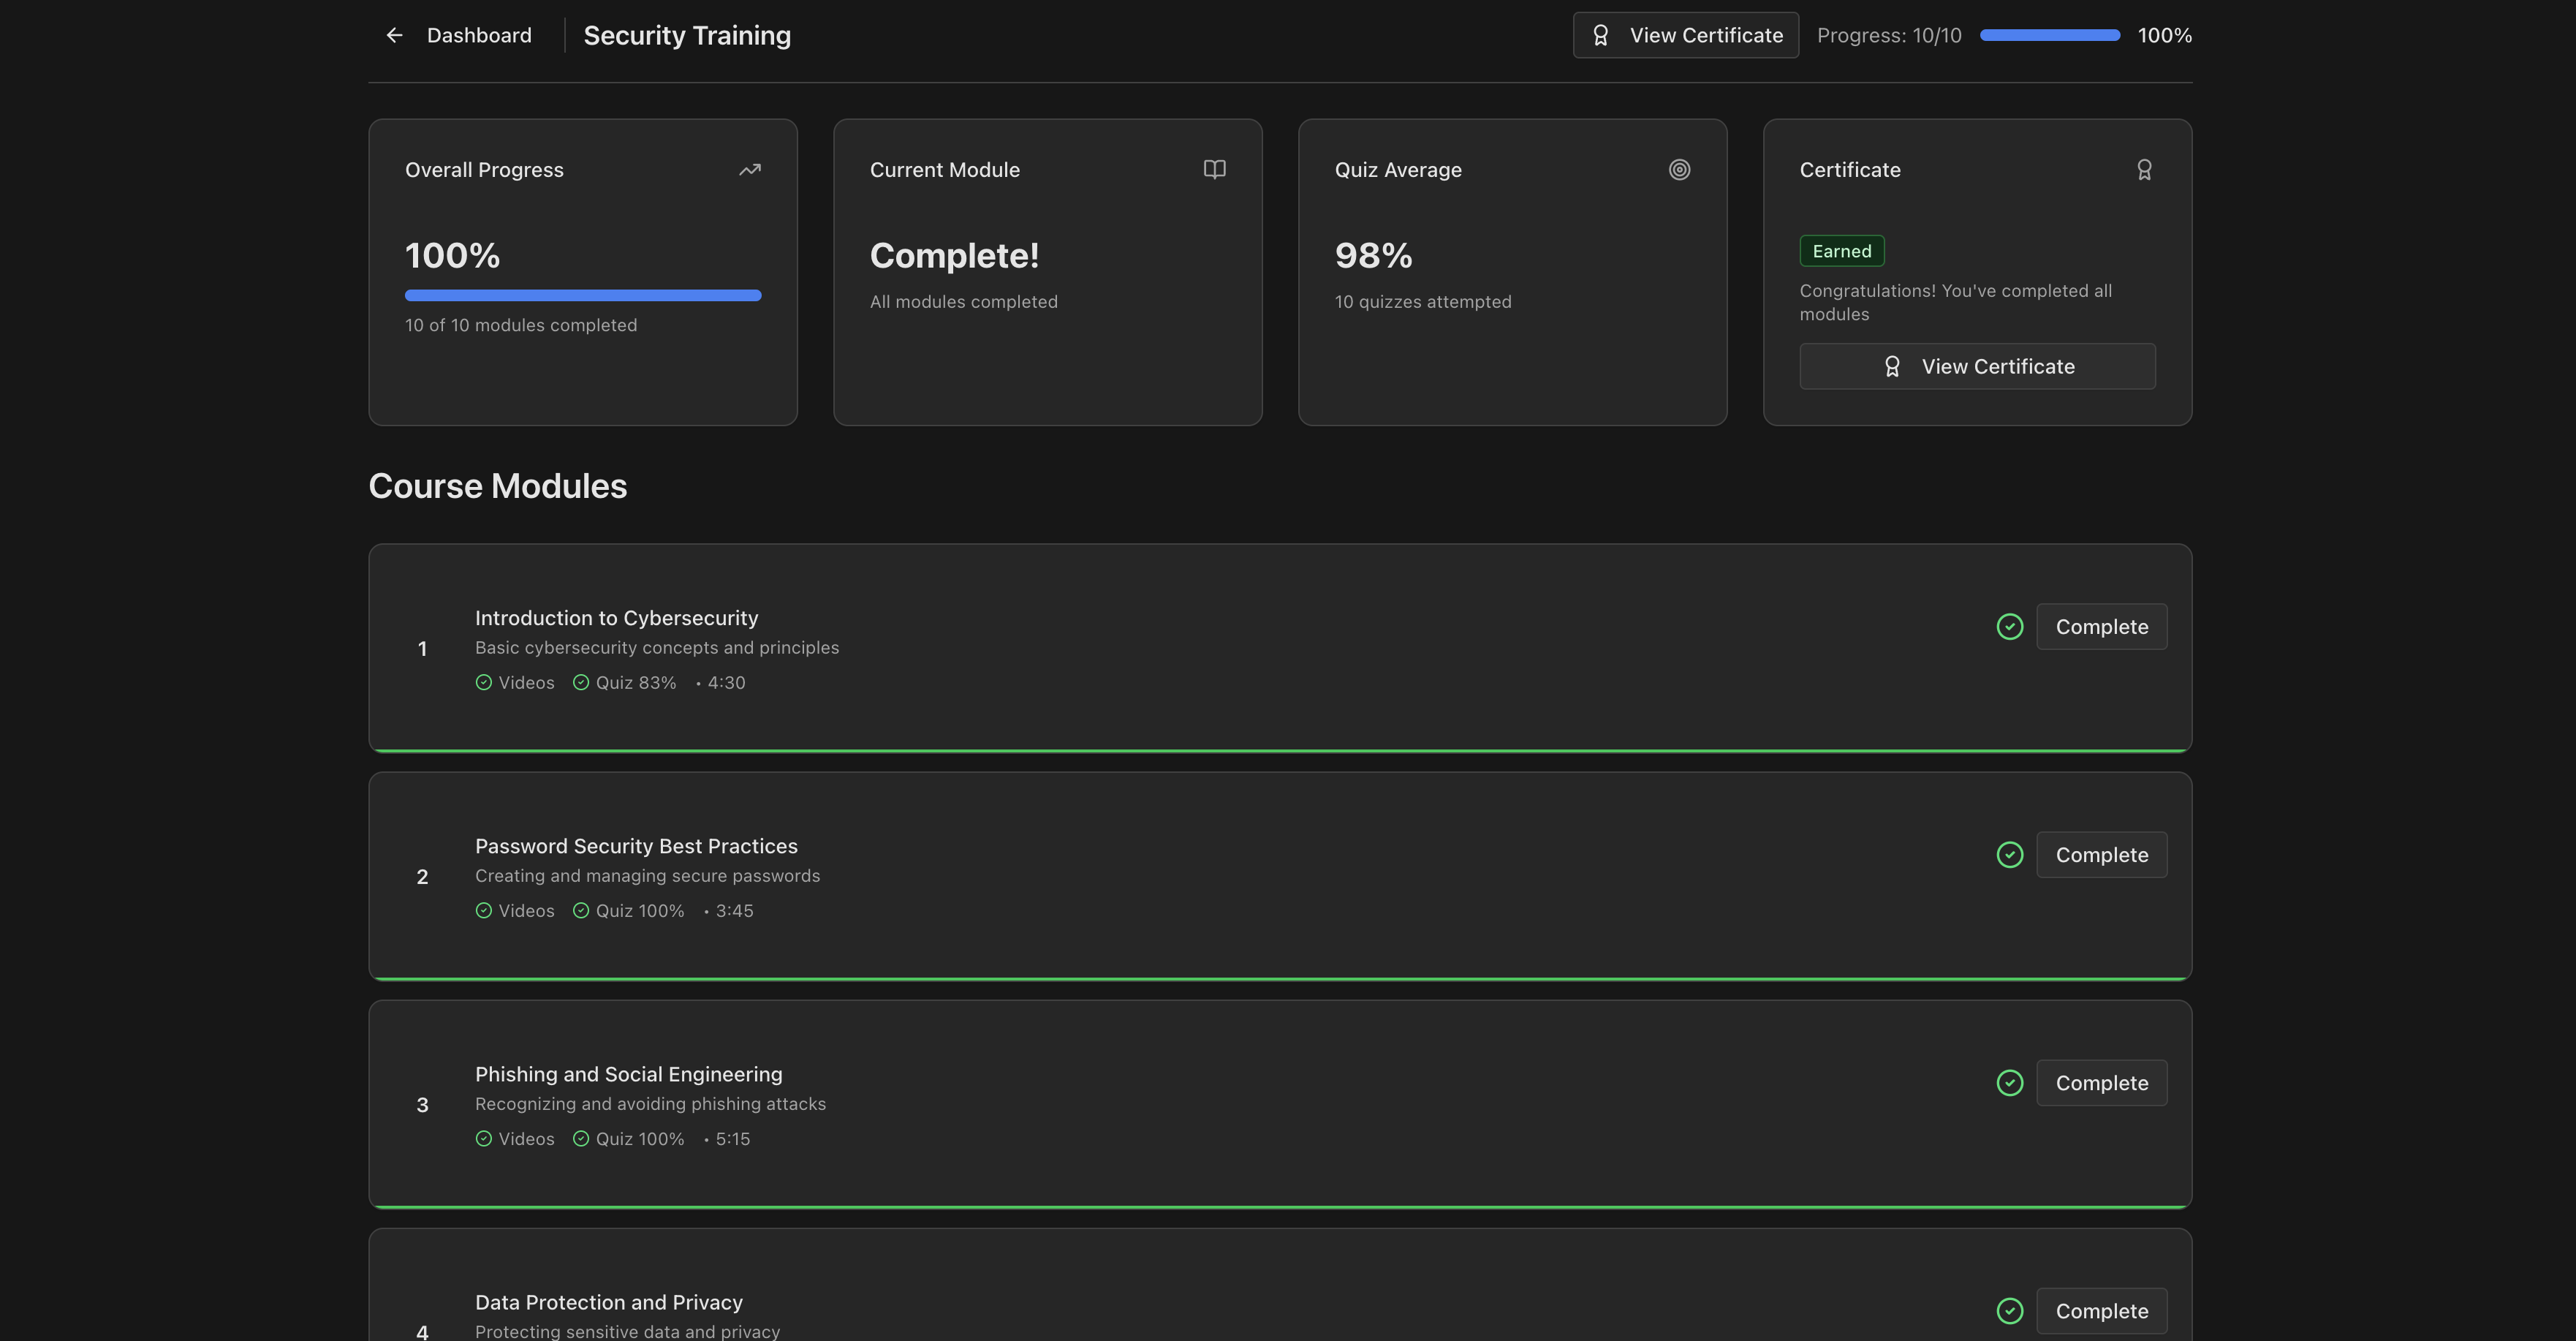2576x1341 pixels.
Task: Click the green check circle for Introduction to Cybersecurity
Action: pos(2009,627)
